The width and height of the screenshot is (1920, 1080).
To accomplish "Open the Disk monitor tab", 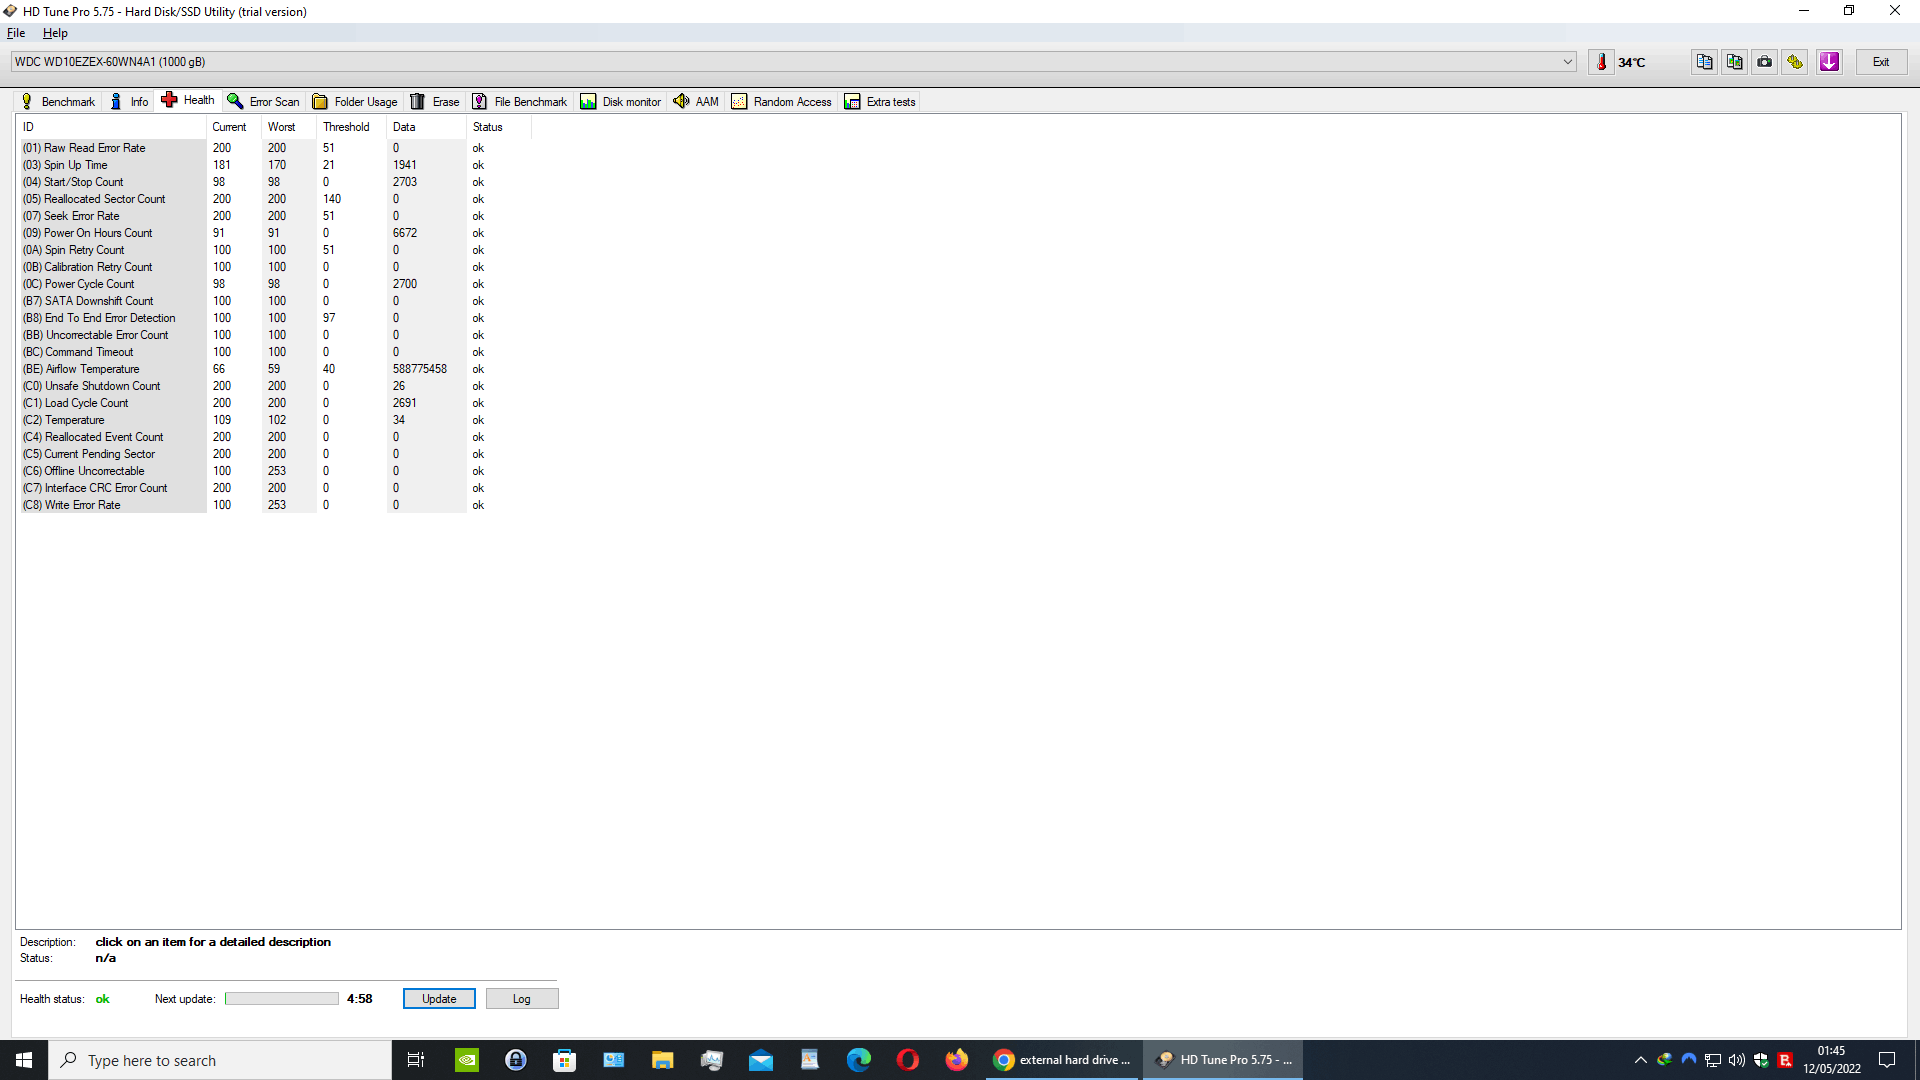I will 621,102.
